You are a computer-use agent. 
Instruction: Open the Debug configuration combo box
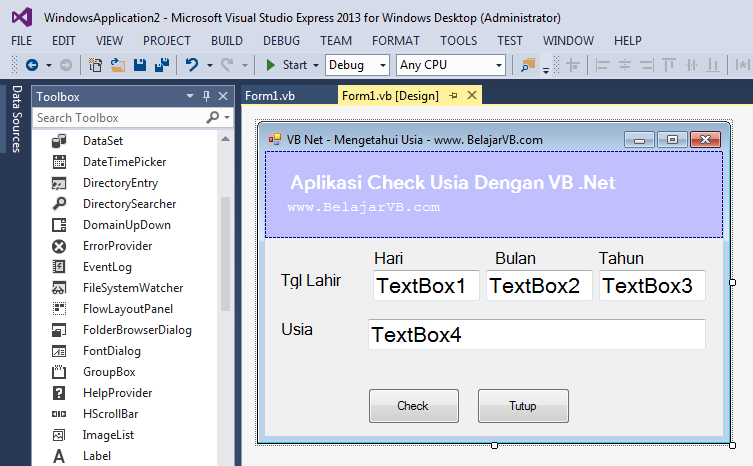pos(357,65)
